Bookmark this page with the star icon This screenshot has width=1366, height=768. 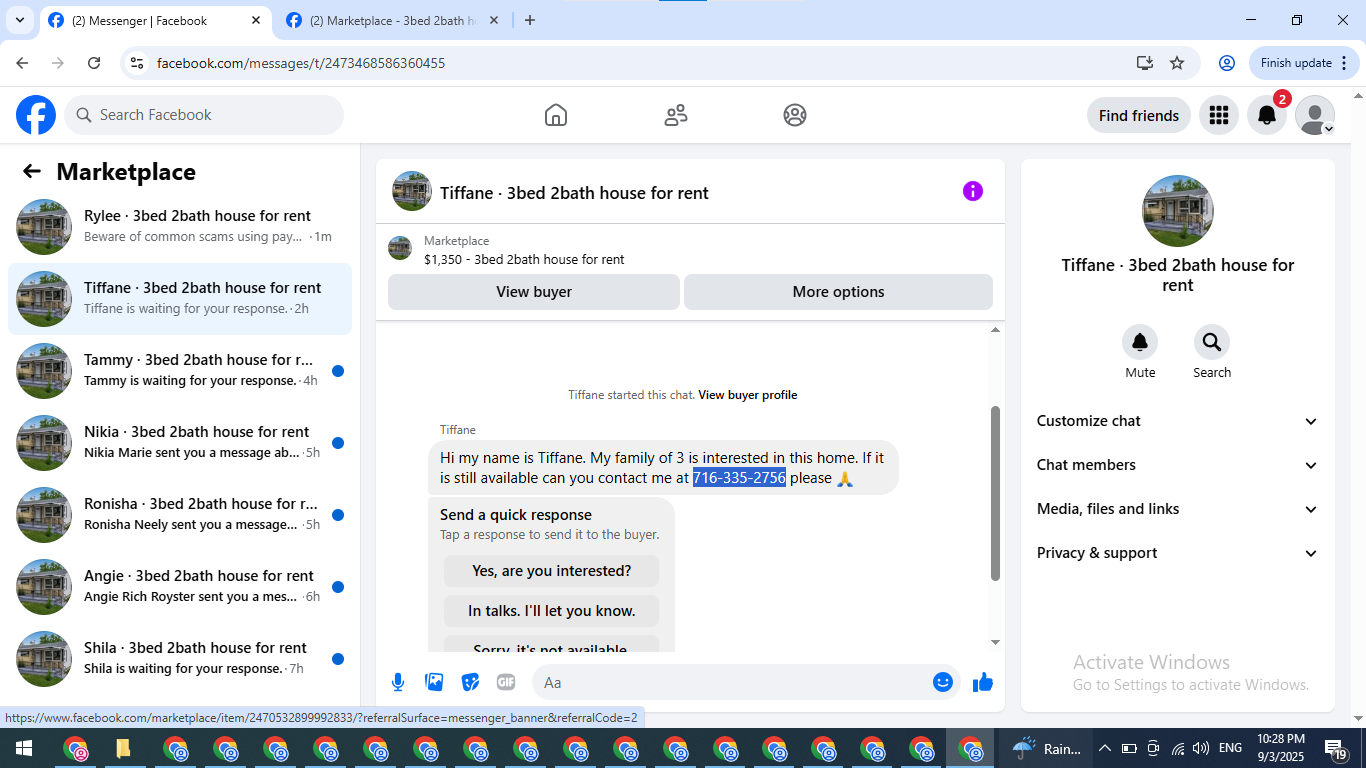1177,63
